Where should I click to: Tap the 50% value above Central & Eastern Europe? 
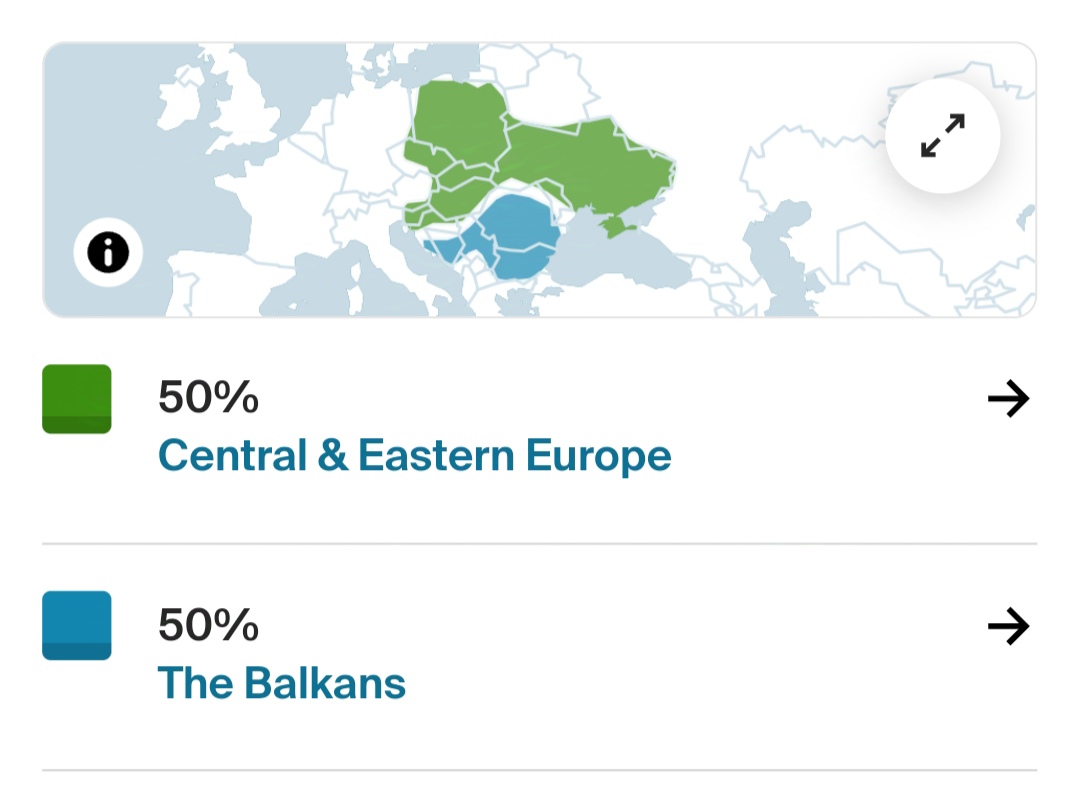click(208, 397)
